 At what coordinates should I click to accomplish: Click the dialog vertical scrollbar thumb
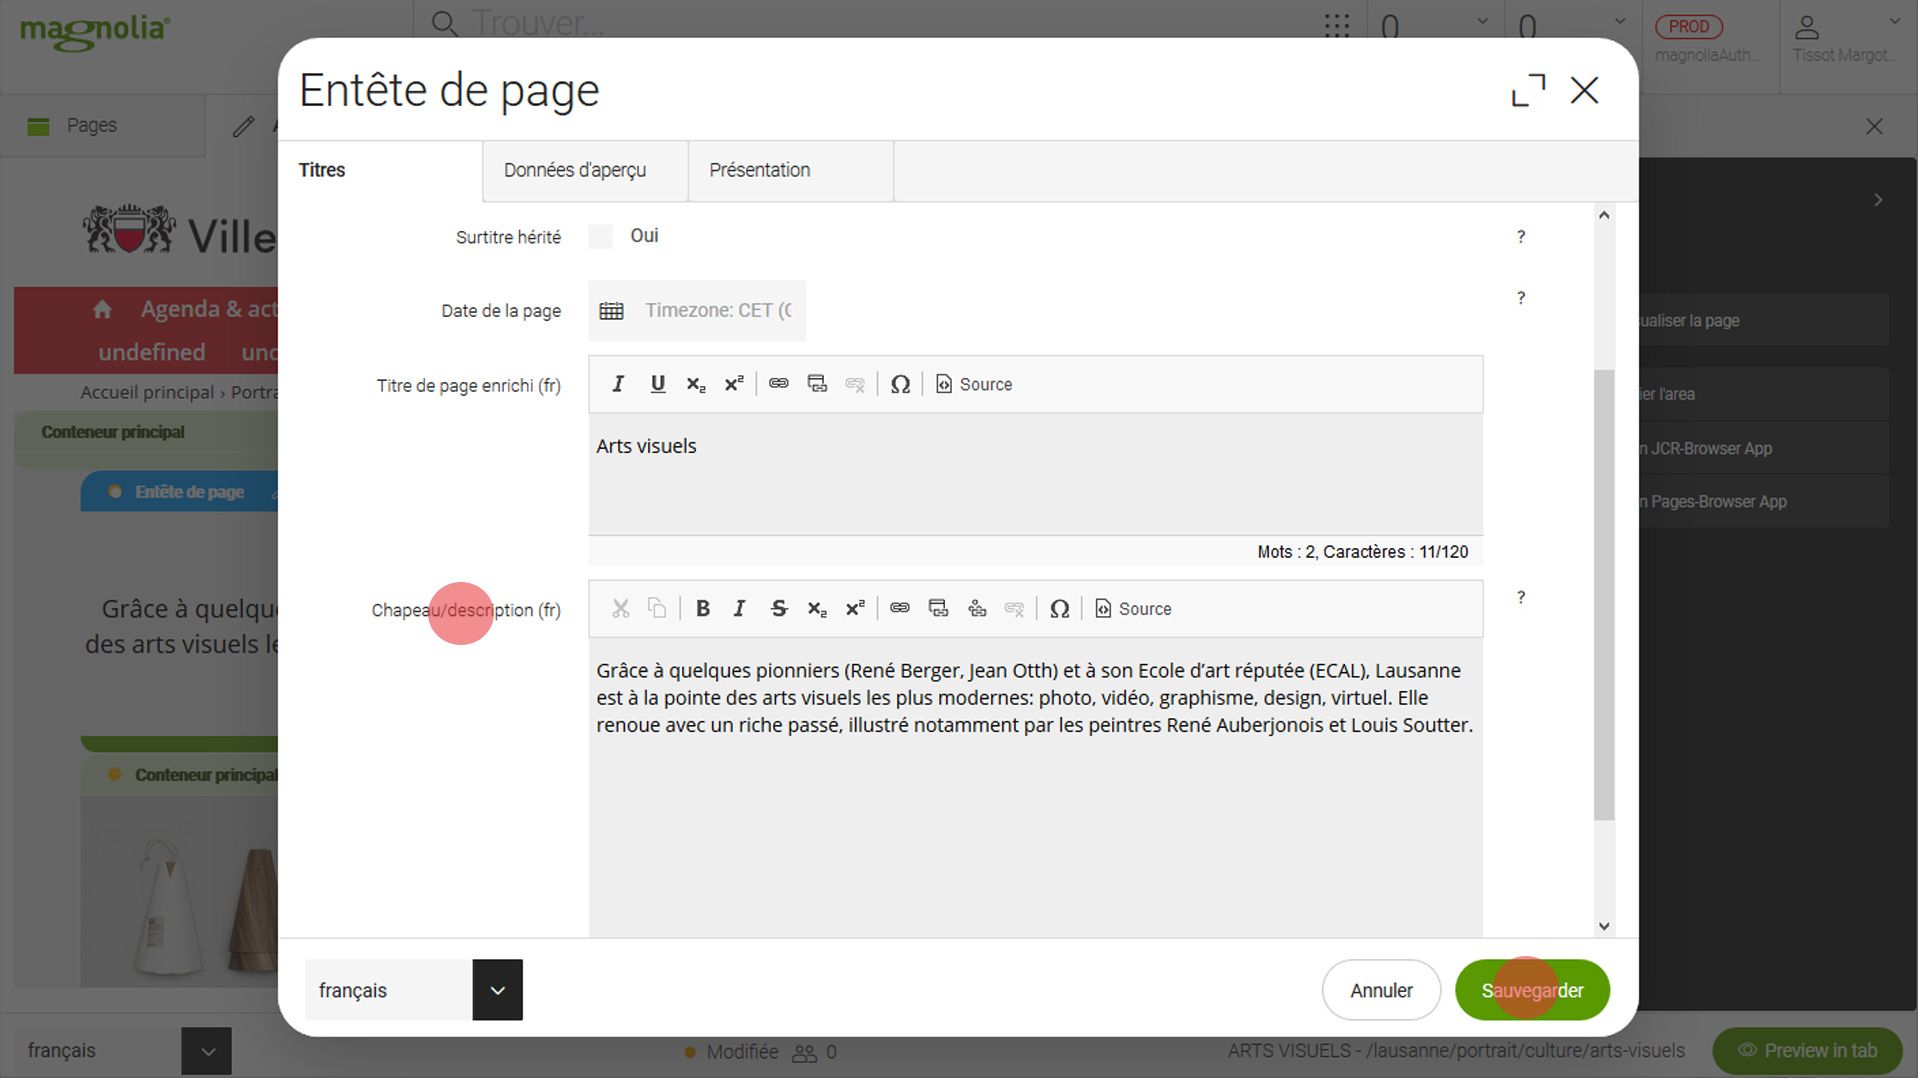pos(1604,595)
